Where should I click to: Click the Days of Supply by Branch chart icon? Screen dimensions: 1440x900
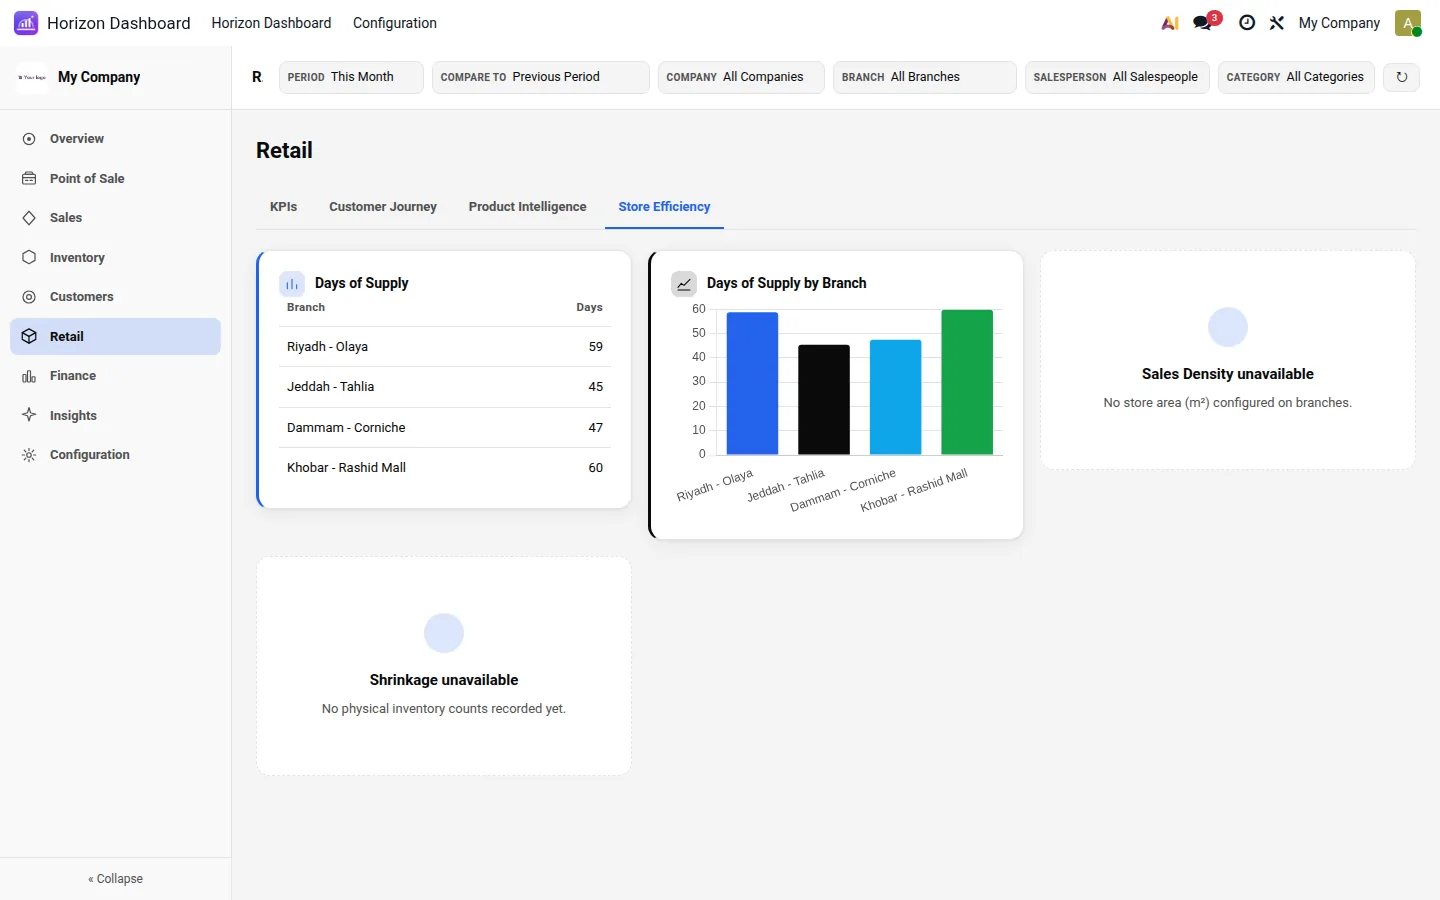coord(684,284)
